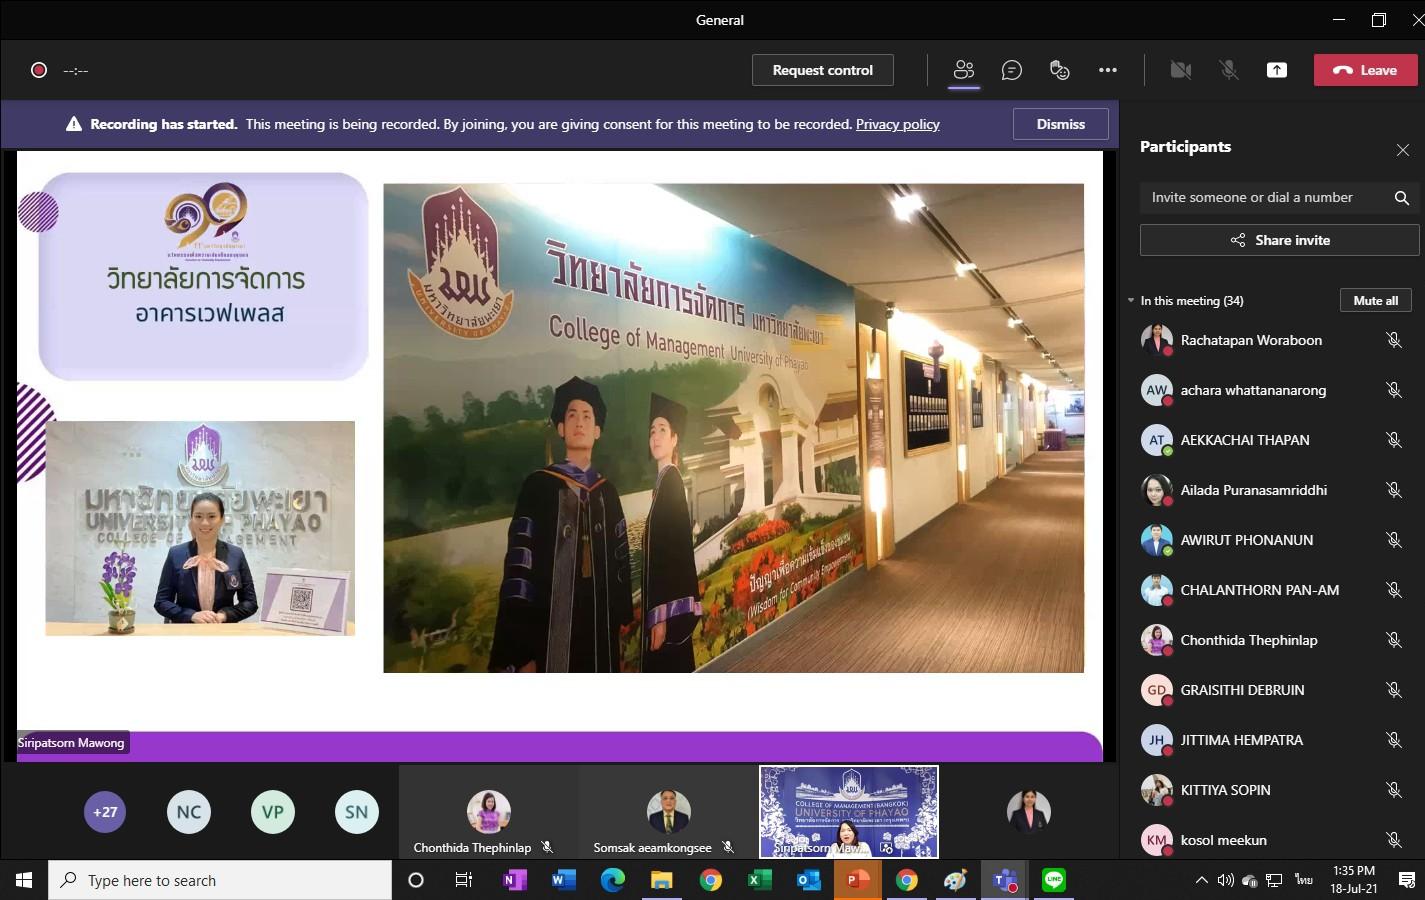This screenshot has width=1425, height=900.
Task: Click the SN participant avatar
Action: [357, 812]
